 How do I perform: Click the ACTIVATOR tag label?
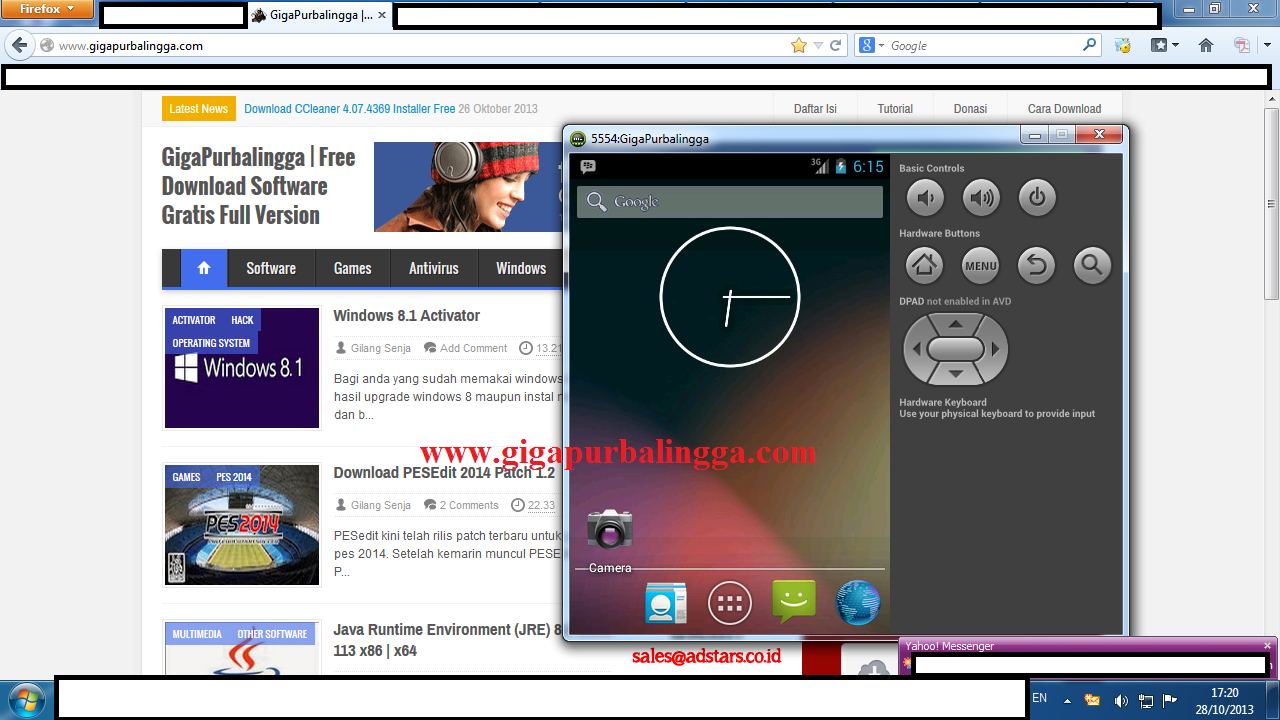click(194, 320)
